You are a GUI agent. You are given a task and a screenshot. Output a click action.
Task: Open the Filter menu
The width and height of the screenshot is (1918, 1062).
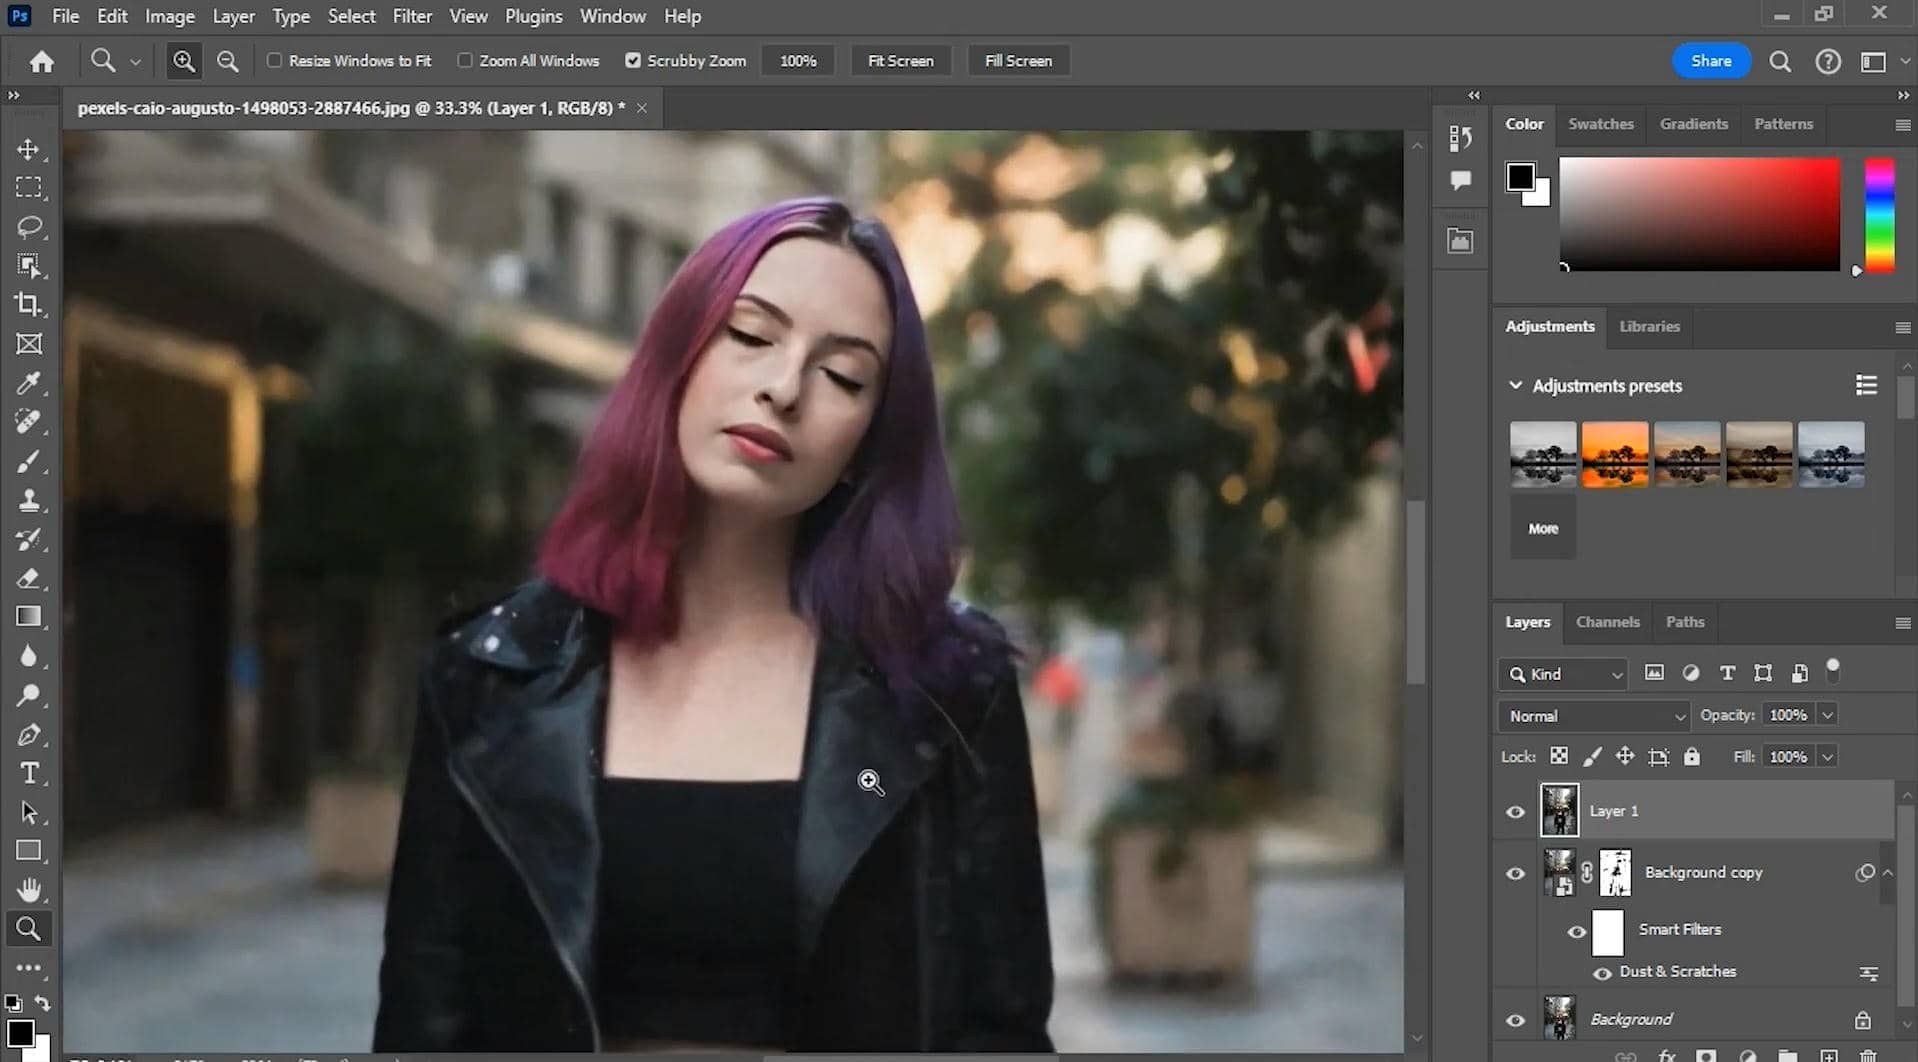[412, 16]
